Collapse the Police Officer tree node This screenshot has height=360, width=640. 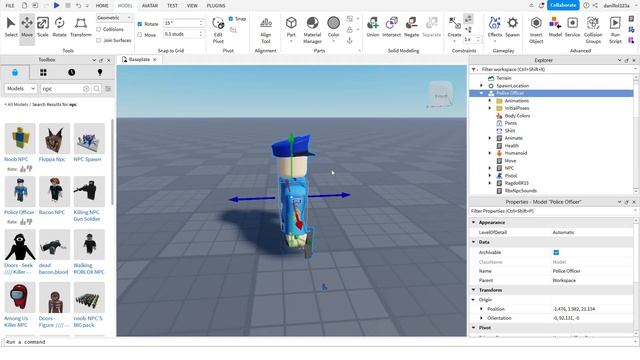[482, 93]
